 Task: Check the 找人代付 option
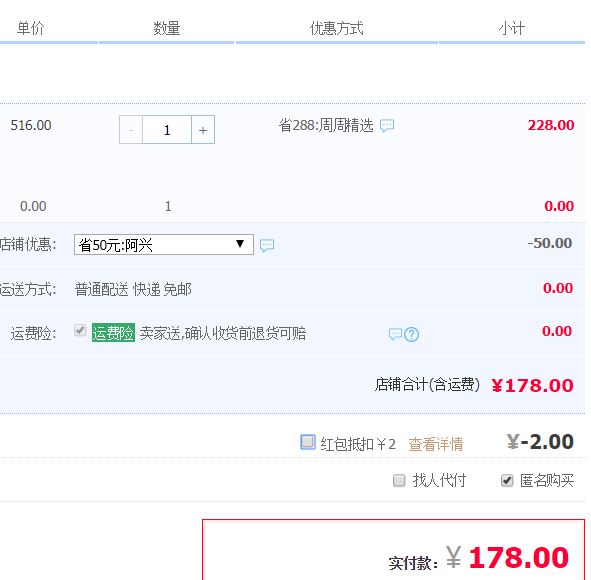[399, 481]
